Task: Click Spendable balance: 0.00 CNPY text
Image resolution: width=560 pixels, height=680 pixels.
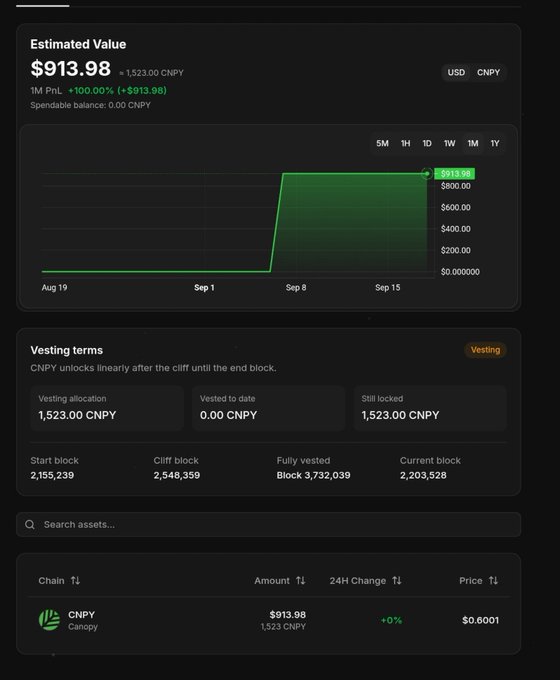Action: click(x=90, y=105)
